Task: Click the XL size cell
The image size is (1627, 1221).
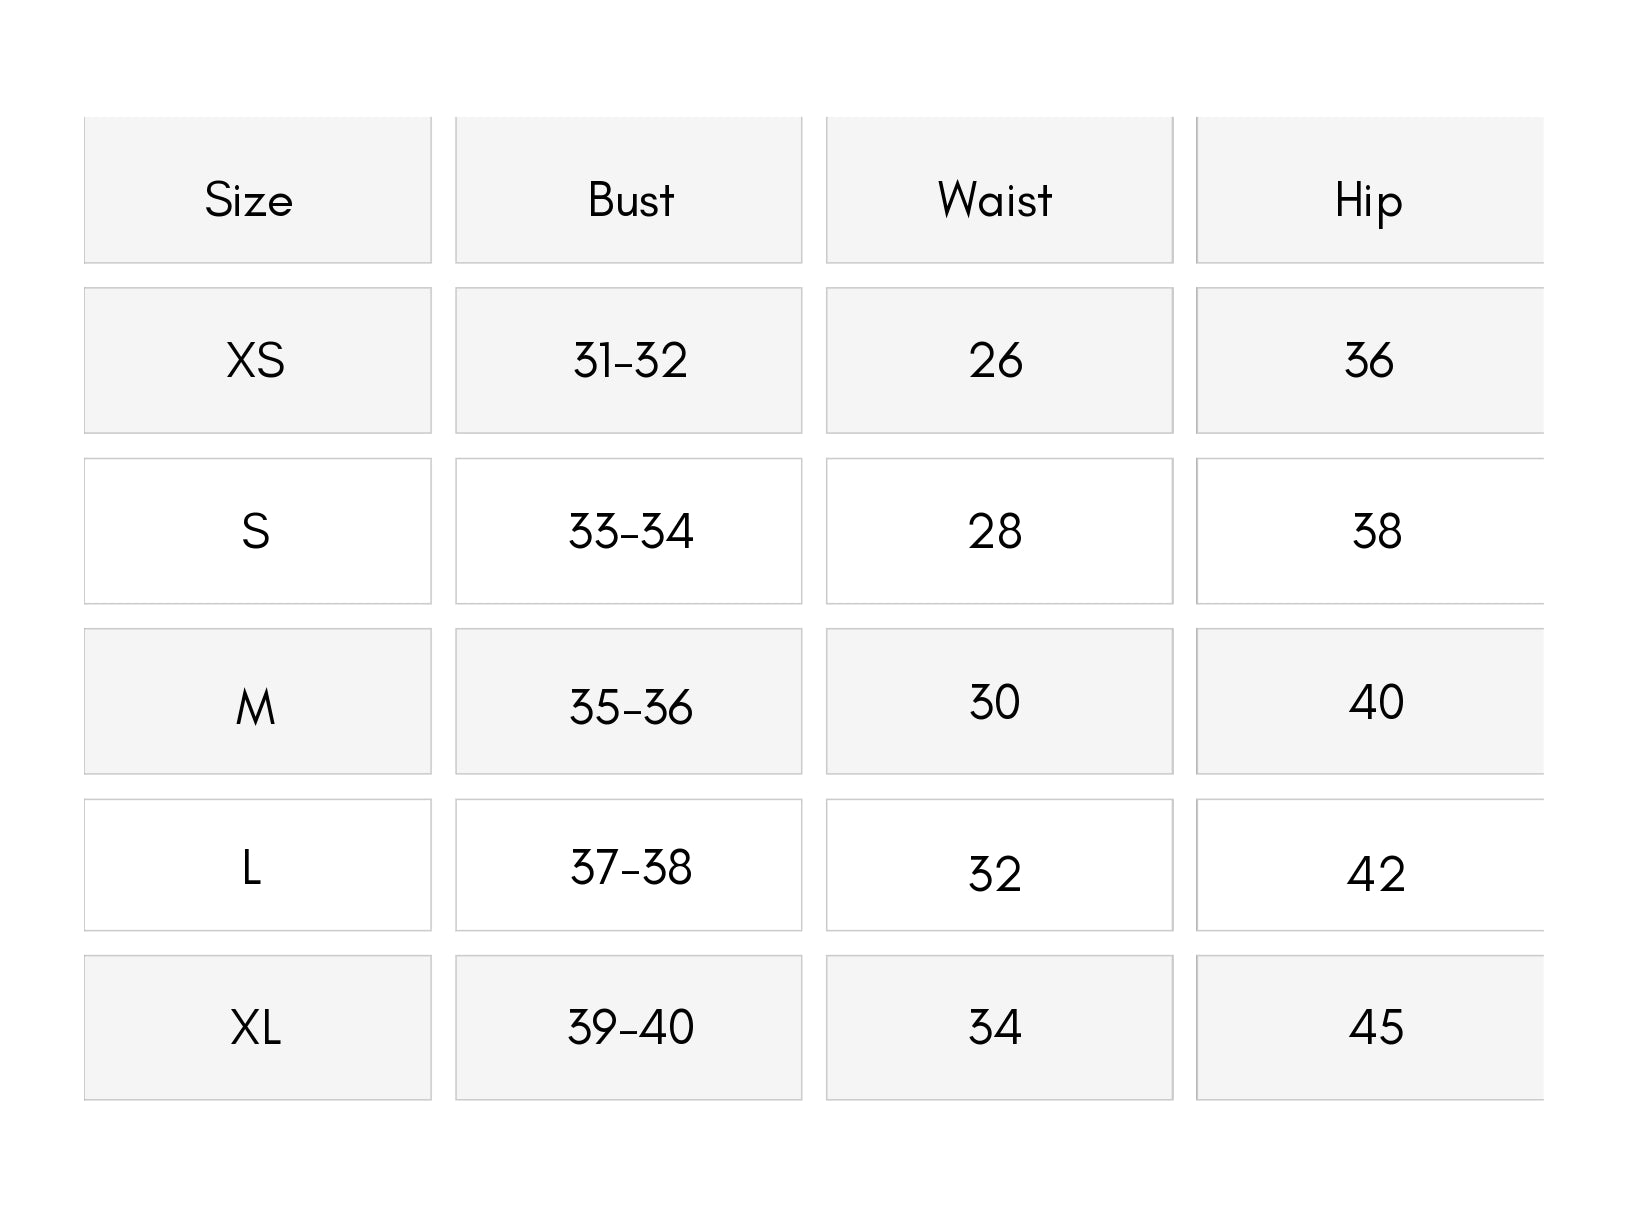Action: (256, 1027)
